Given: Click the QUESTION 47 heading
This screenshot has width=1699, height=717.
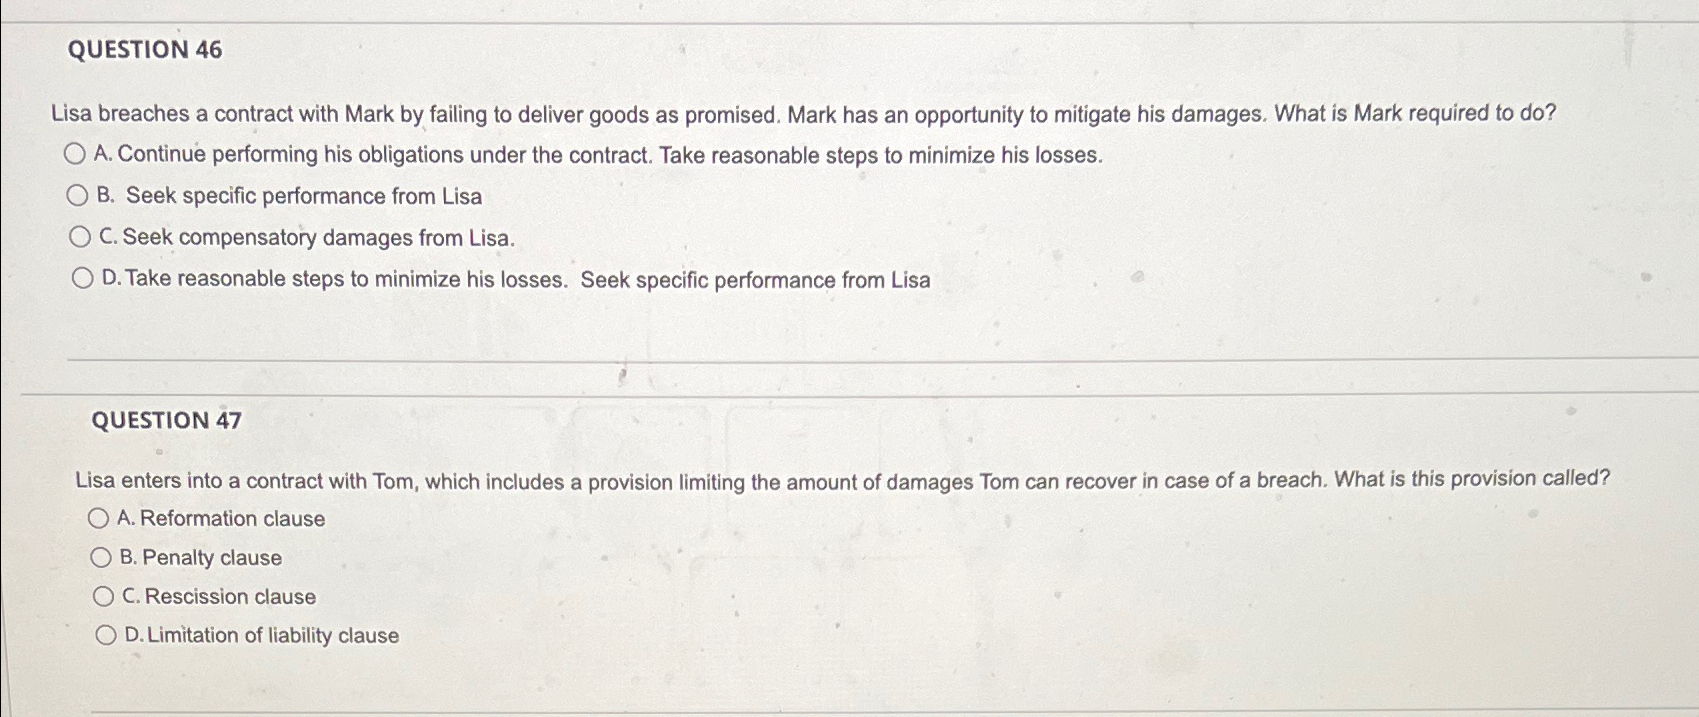Looking at the screenshot, I should coord(166,420).
